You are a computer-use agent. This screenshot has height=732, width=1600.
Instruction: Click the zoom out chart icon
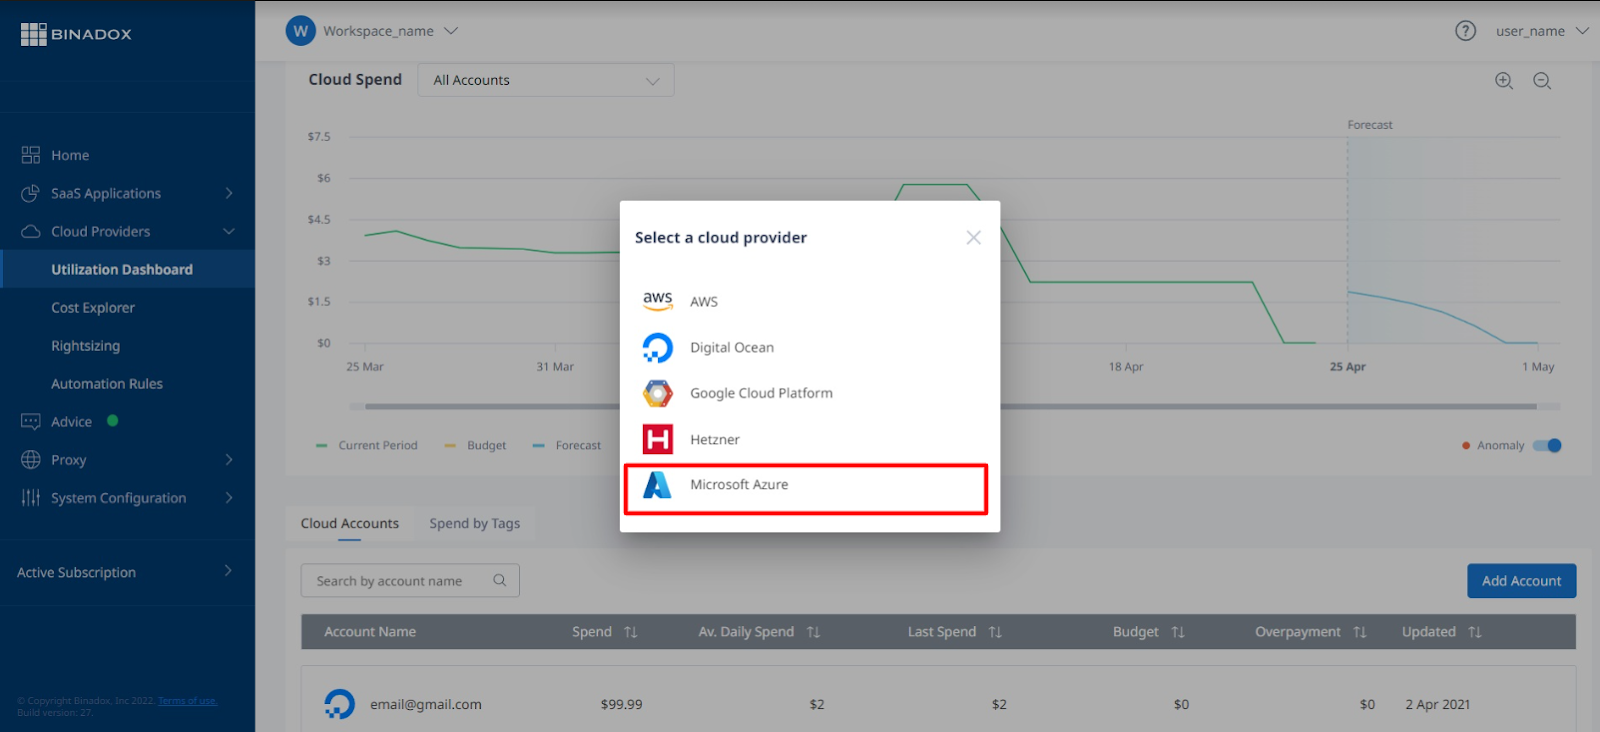[1542, 81]
